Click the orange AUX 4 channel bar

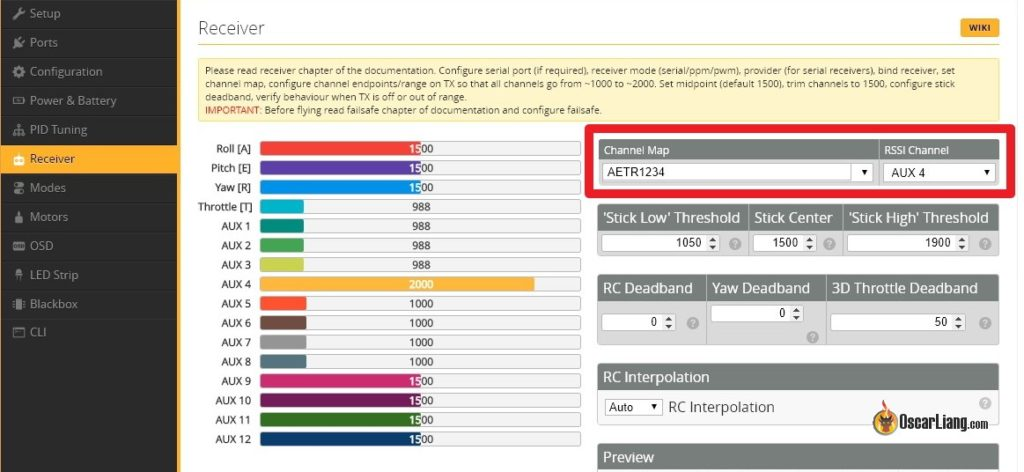397,284
